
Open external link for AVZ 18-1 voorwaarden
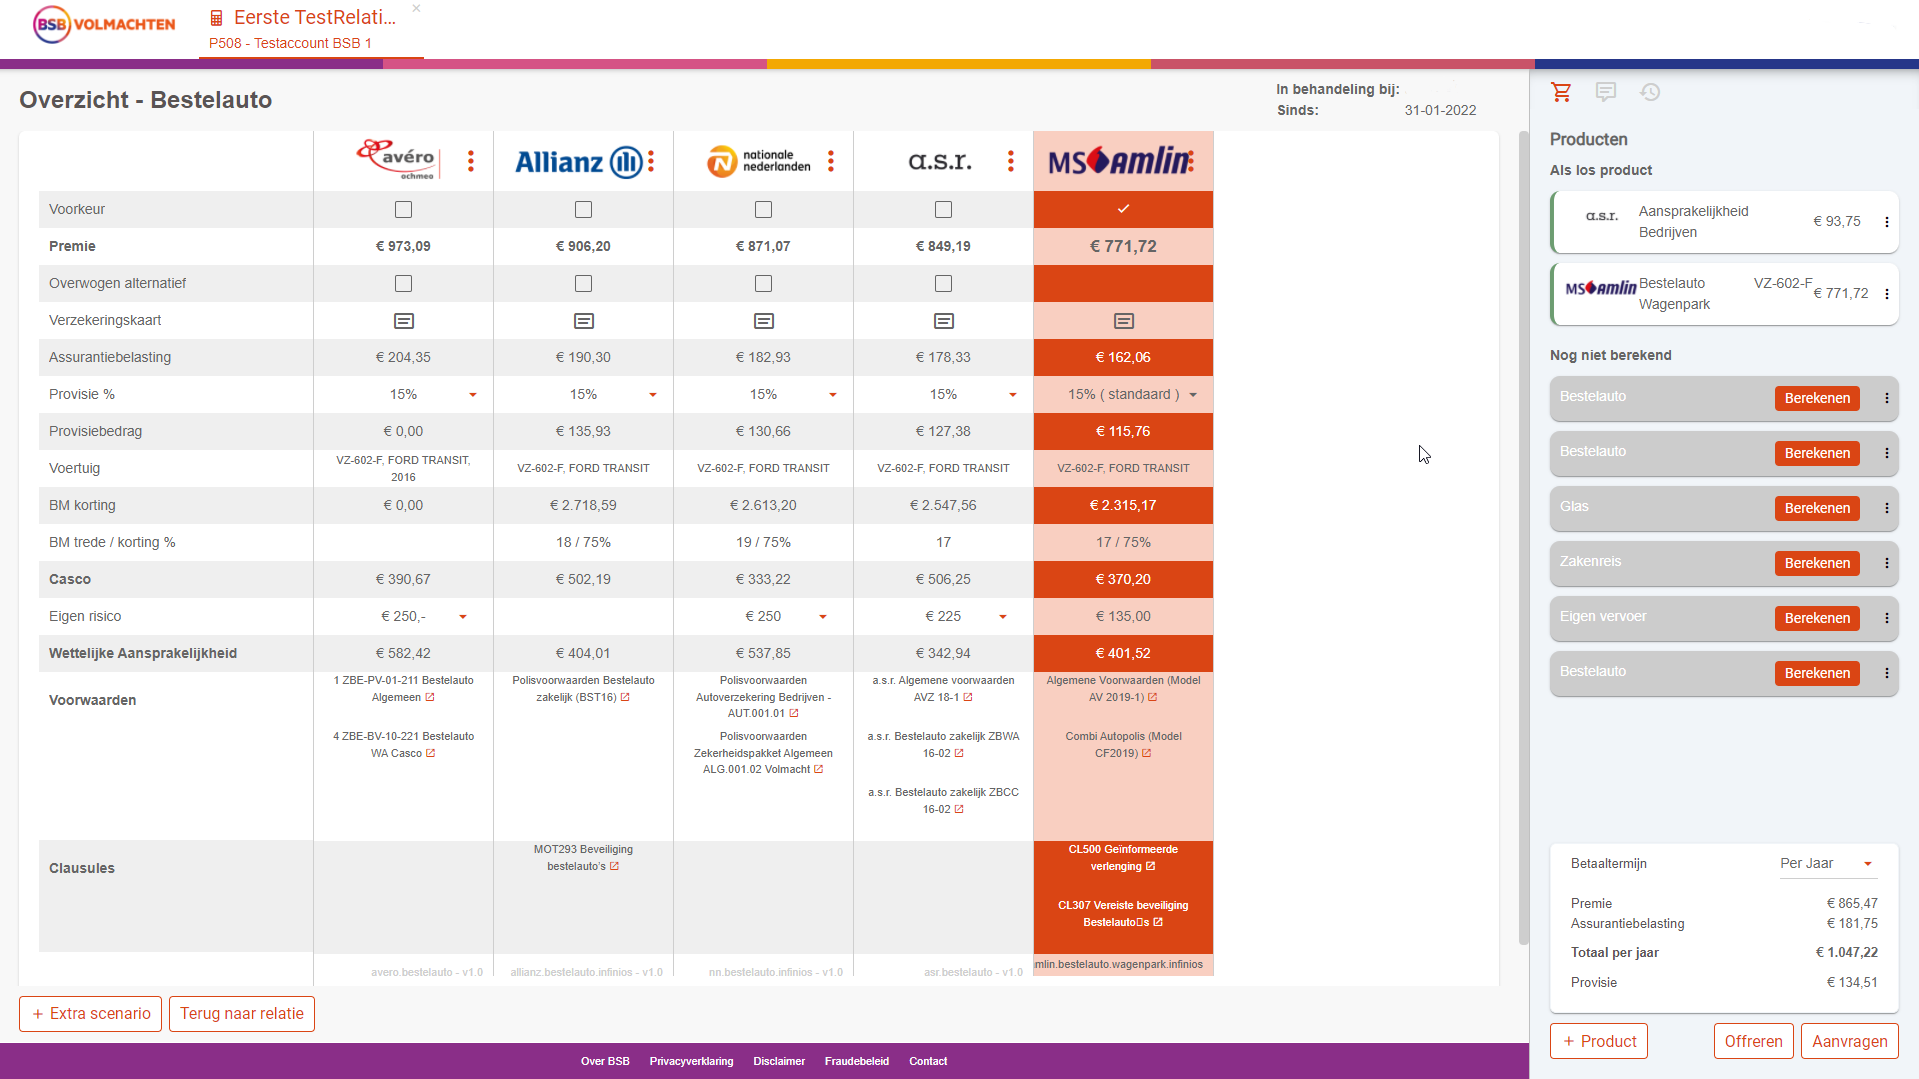coord(968,698)
